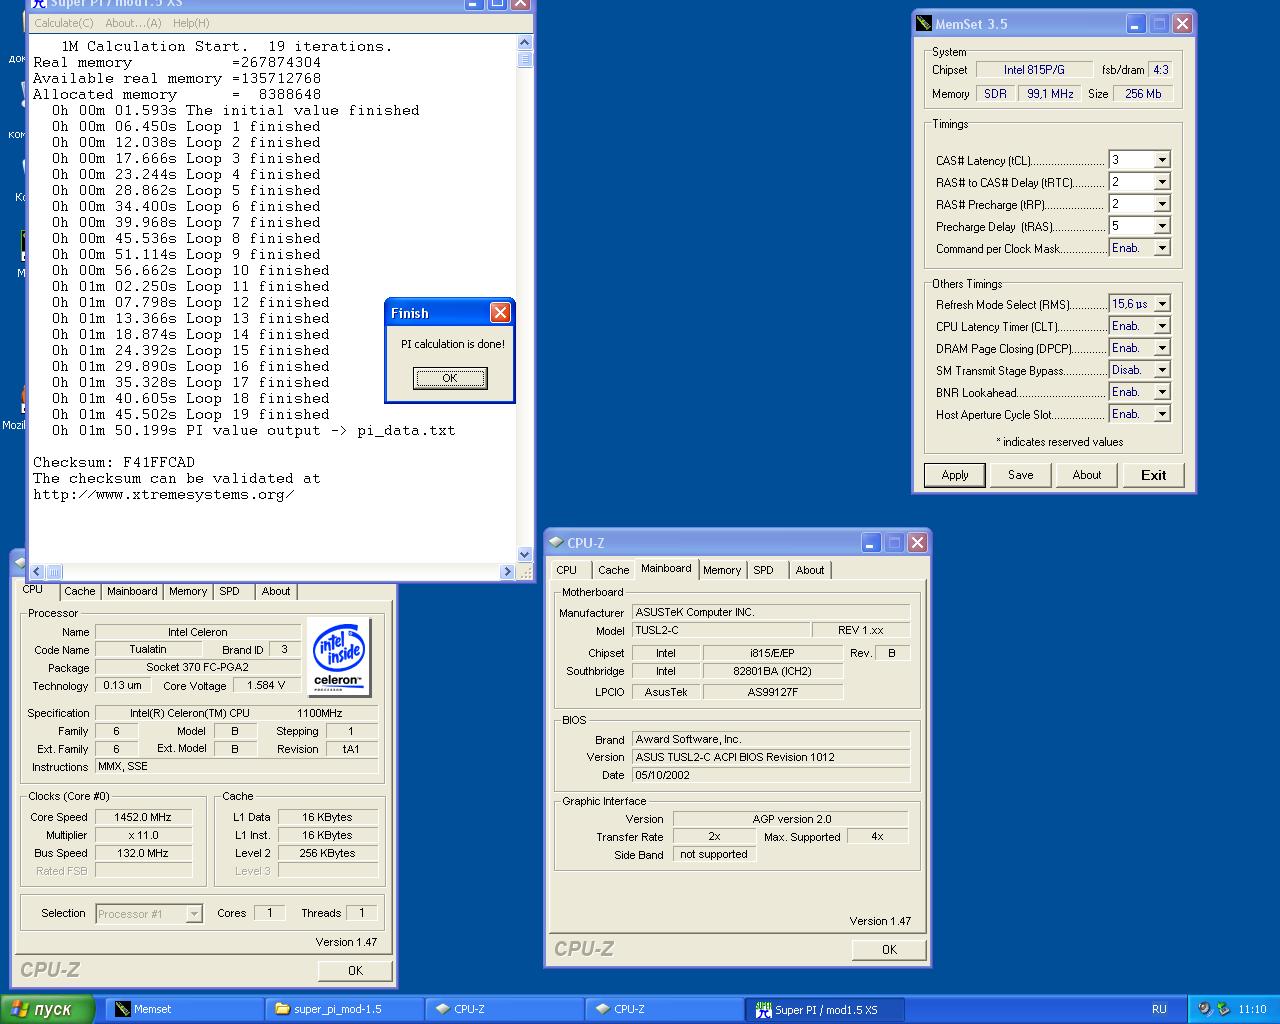Open Host Aperture Cycle Slot dropdown

coord(1162,414)
